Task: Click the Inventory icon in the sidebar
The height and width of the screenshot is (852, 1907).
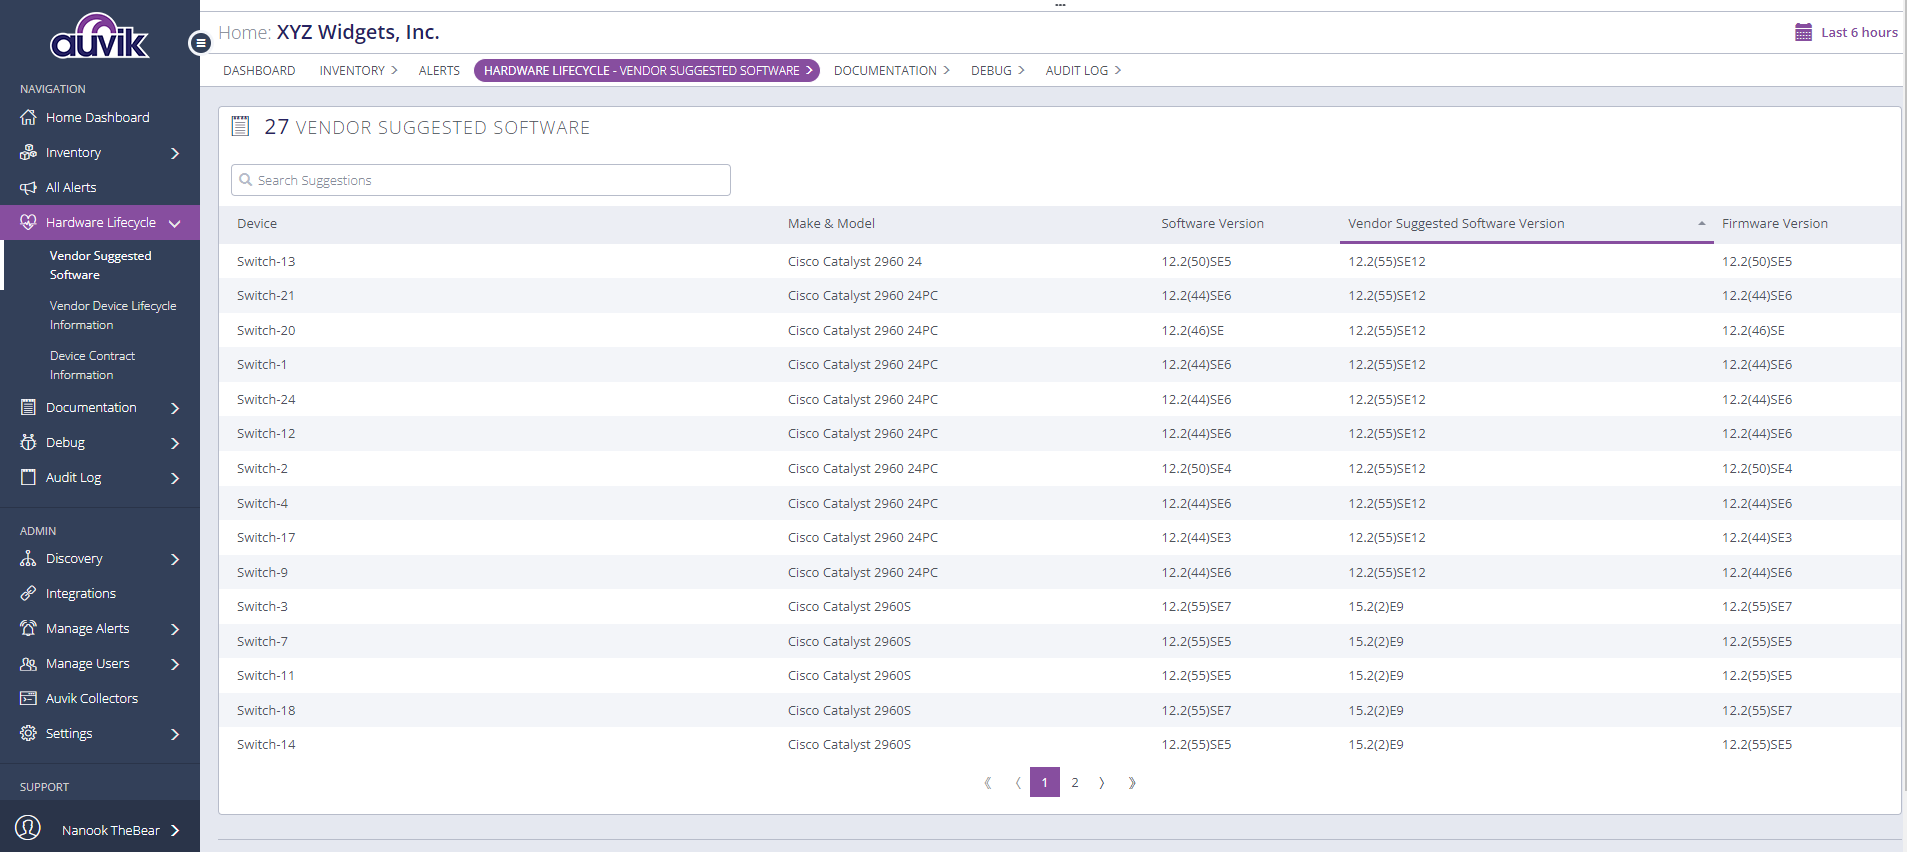Action: click(x=28, y=152)
